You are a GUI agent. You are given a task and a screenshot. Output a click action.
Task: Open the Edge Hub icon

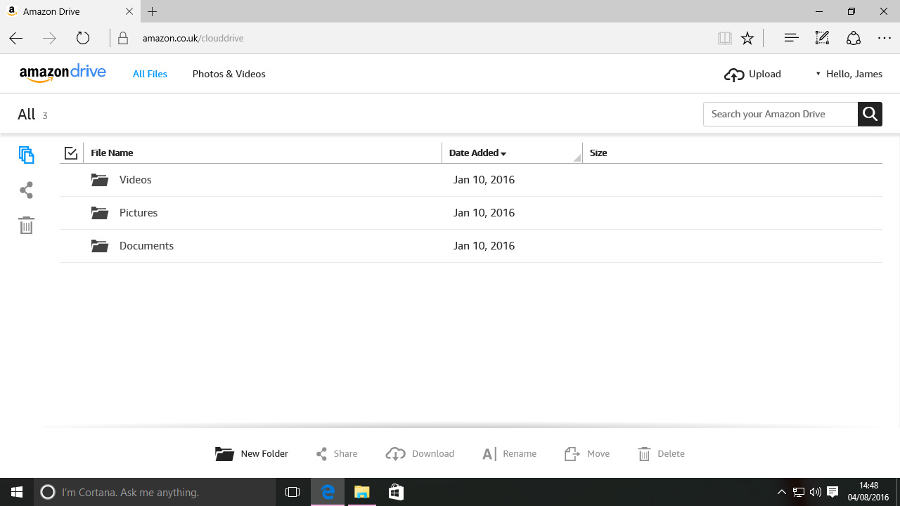(791, 38)
